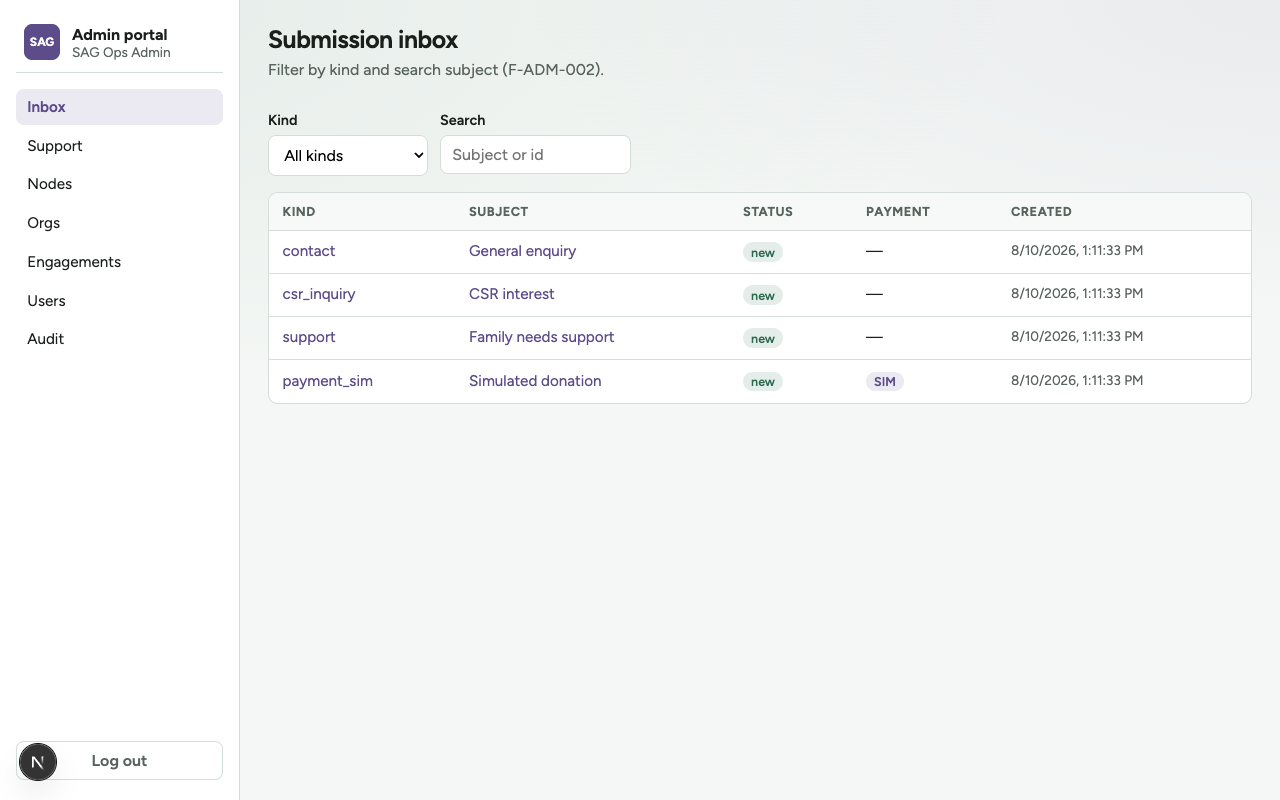The image size is (1280, 800).
Task: Go to Inbox in the sidebar
Action: pos(119,107)
